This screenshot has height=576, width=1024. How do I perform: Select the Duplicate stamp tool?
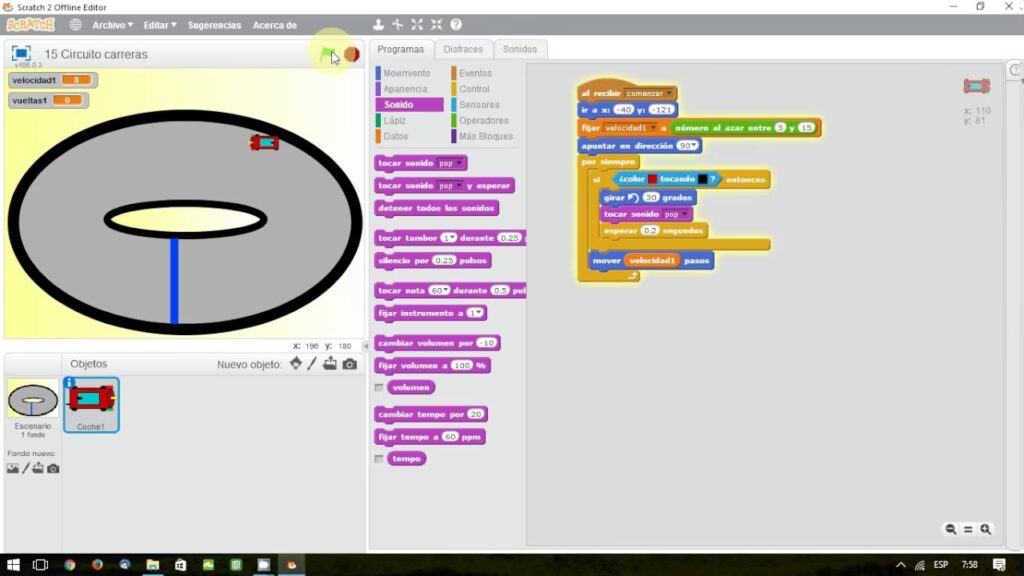pyautogui.click(x=378, y=24)
